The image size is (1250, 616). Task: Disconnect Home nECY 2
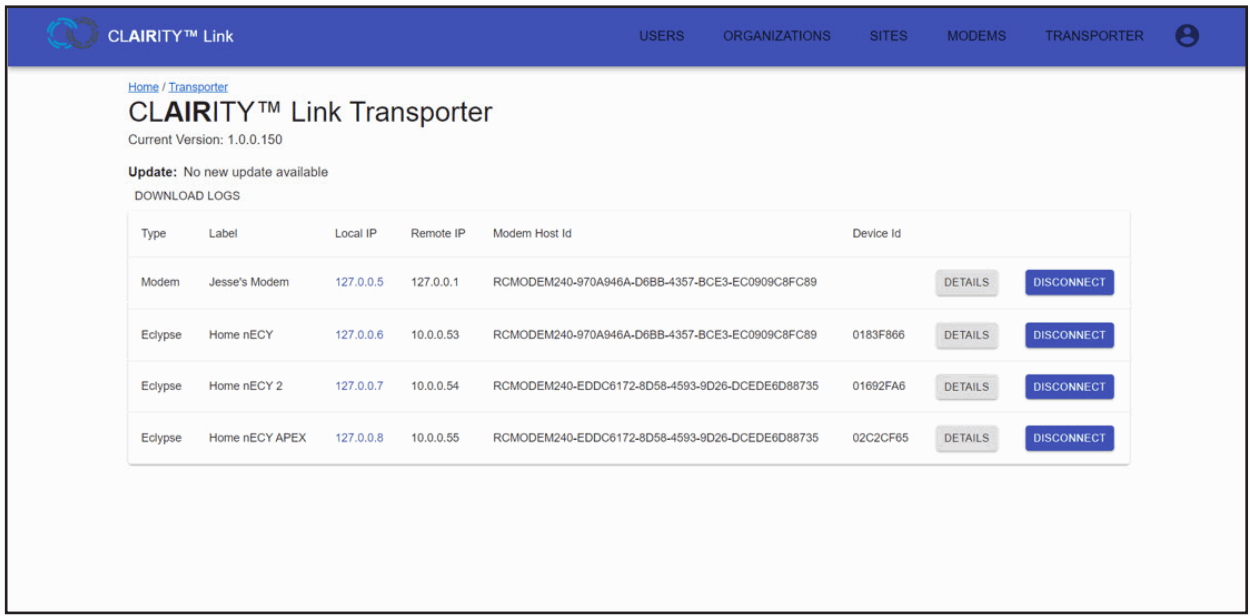tap(1069, 387)
